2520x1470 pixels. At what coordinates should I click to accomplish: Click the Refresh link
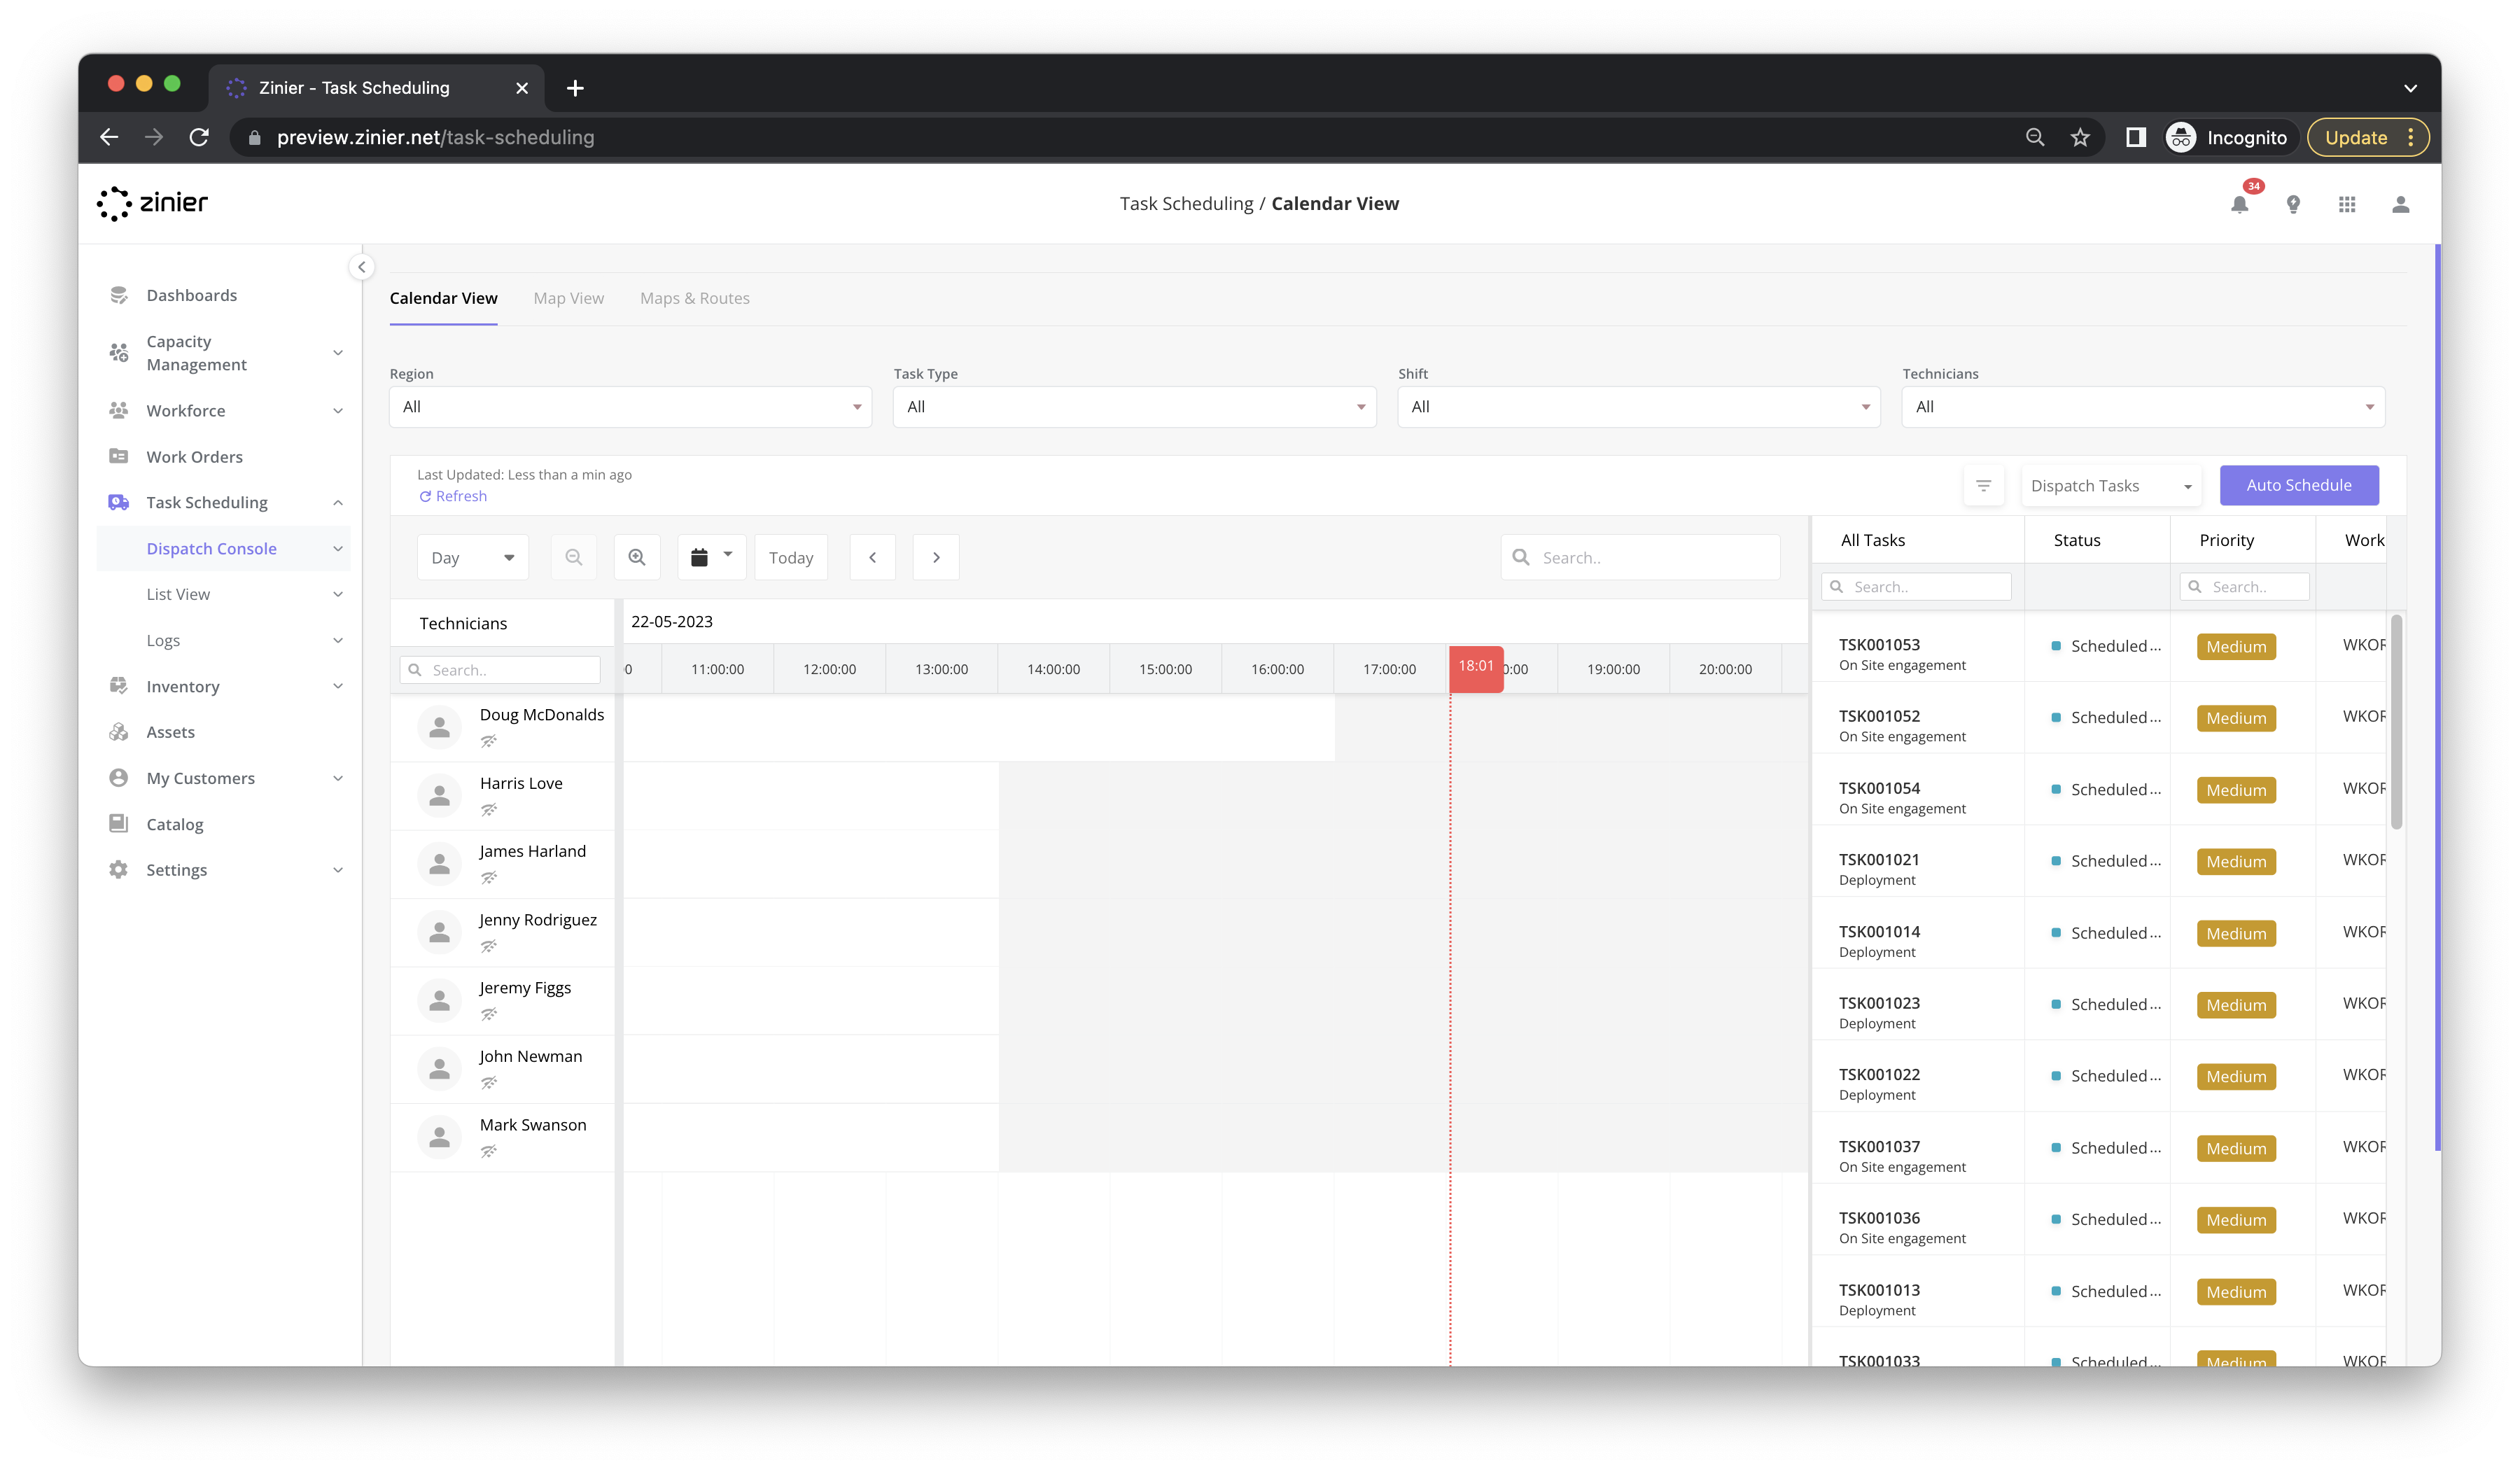point(453,496)
